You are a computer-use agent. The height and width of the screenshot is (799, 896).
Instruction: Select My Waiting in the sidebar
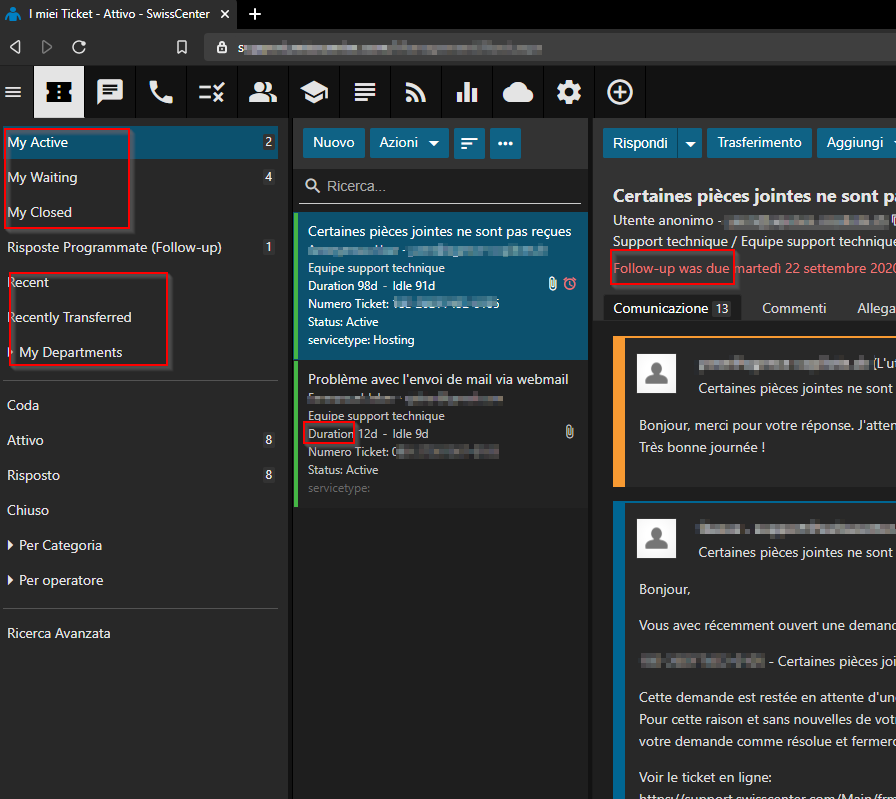point(42,178)
